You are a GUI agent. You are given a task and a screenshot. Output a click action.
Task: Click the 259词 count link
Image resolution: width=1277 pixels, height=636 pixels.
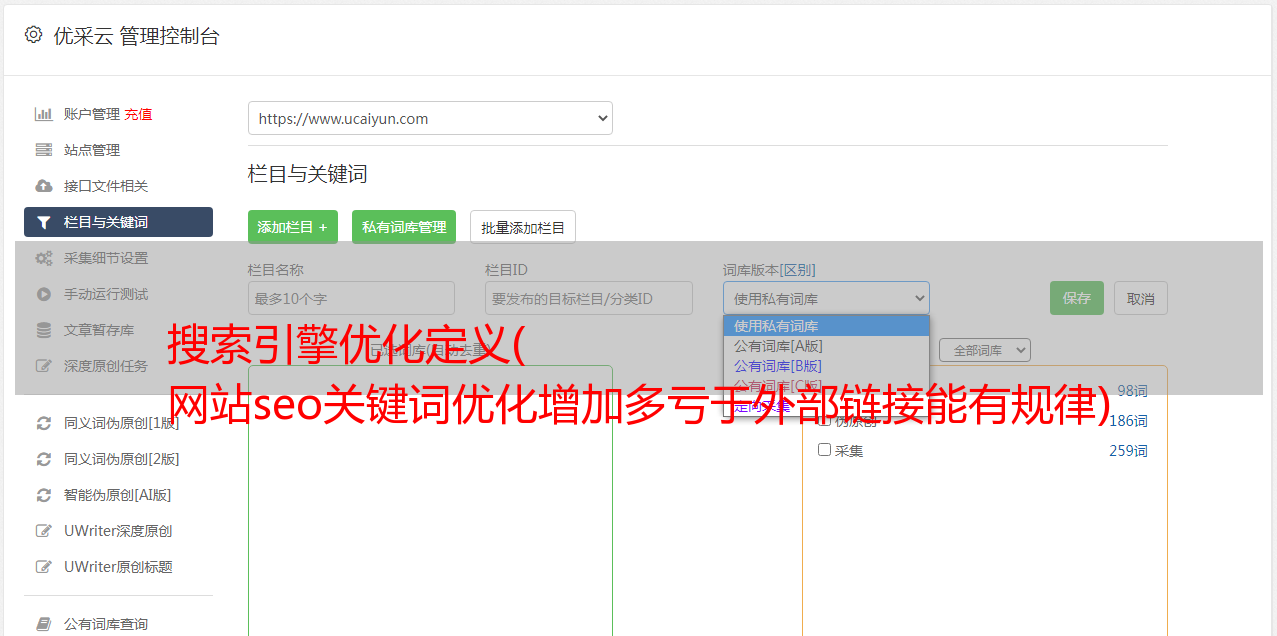(1128, 451)
